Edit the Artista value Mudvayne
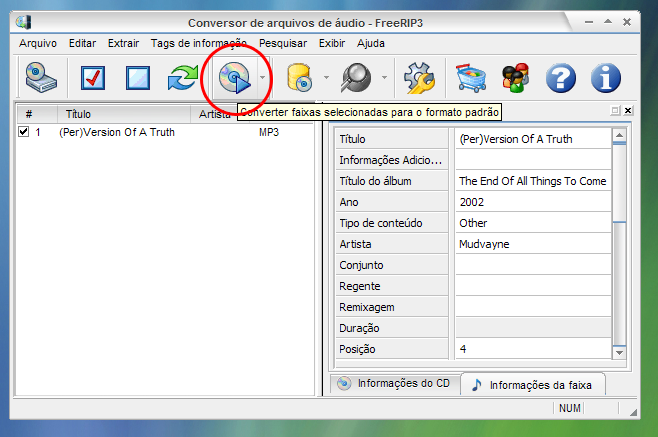Screen dimensions: 658x437 coord(533,244)
